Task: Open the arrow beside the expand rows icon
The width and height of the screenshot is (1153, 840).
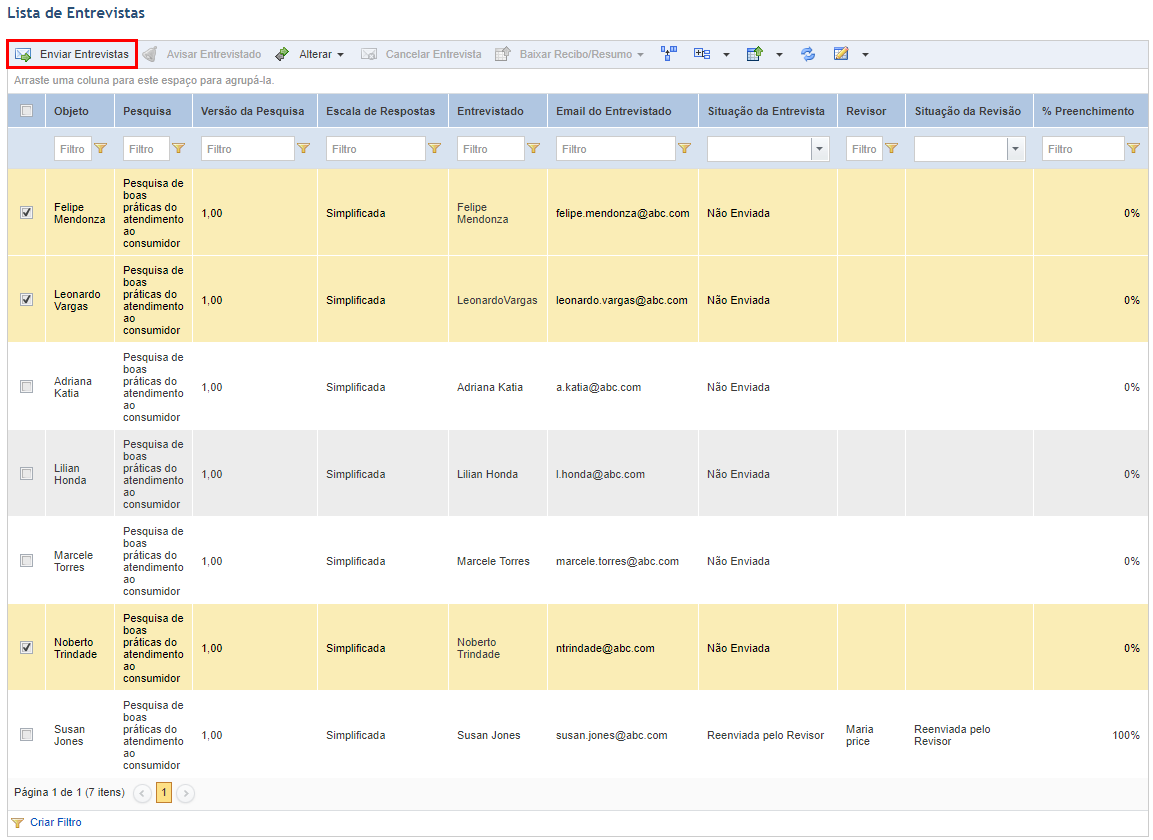Action: (727, 54)
